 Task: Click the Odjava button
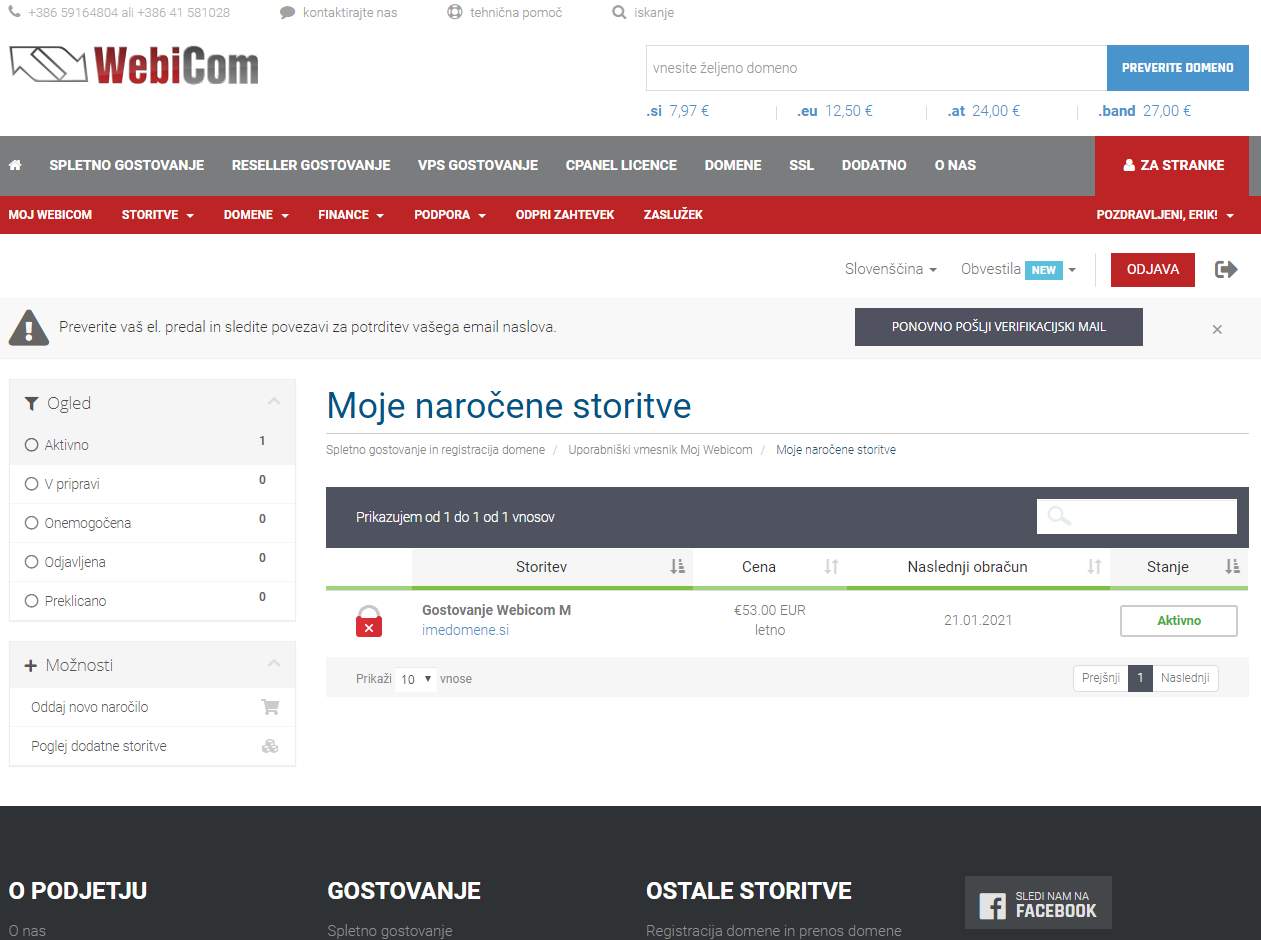1153,270
